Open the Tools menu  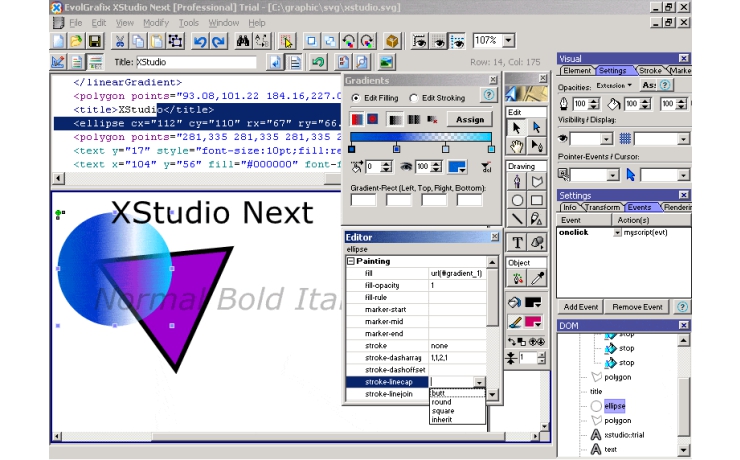189,23
